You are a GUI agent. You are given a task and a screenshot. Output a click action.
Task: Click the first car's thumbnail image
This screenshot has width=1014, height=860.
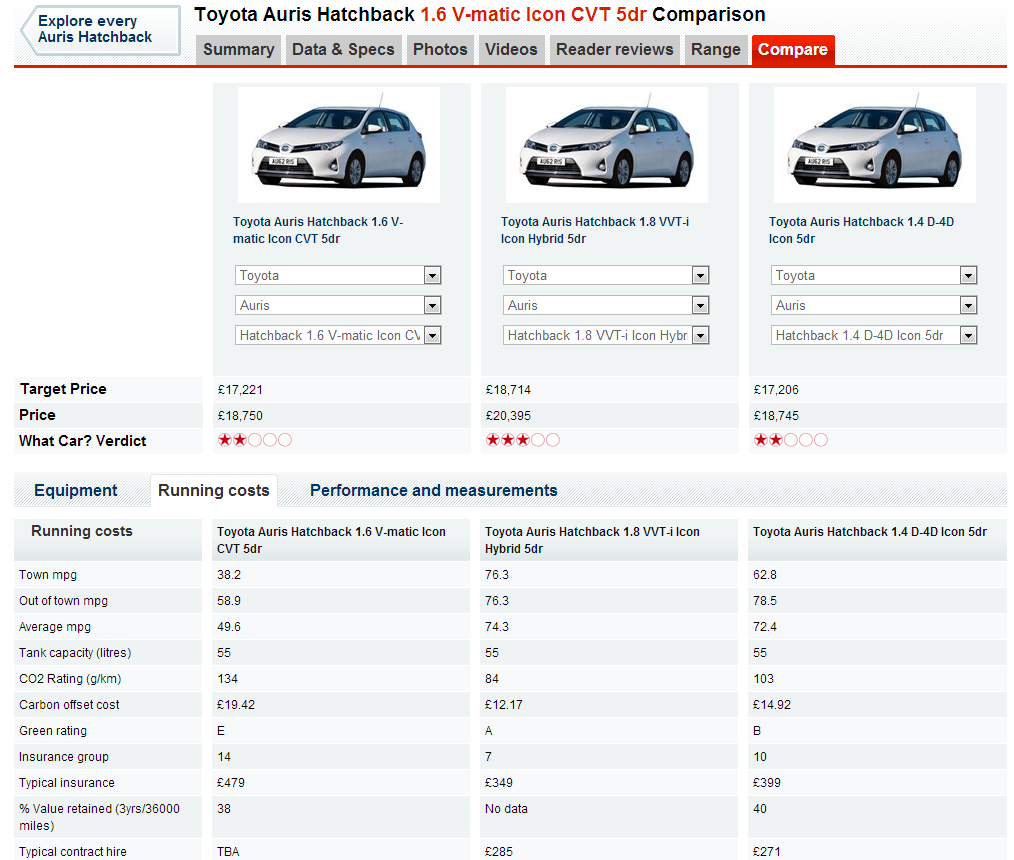click(338, 145)
